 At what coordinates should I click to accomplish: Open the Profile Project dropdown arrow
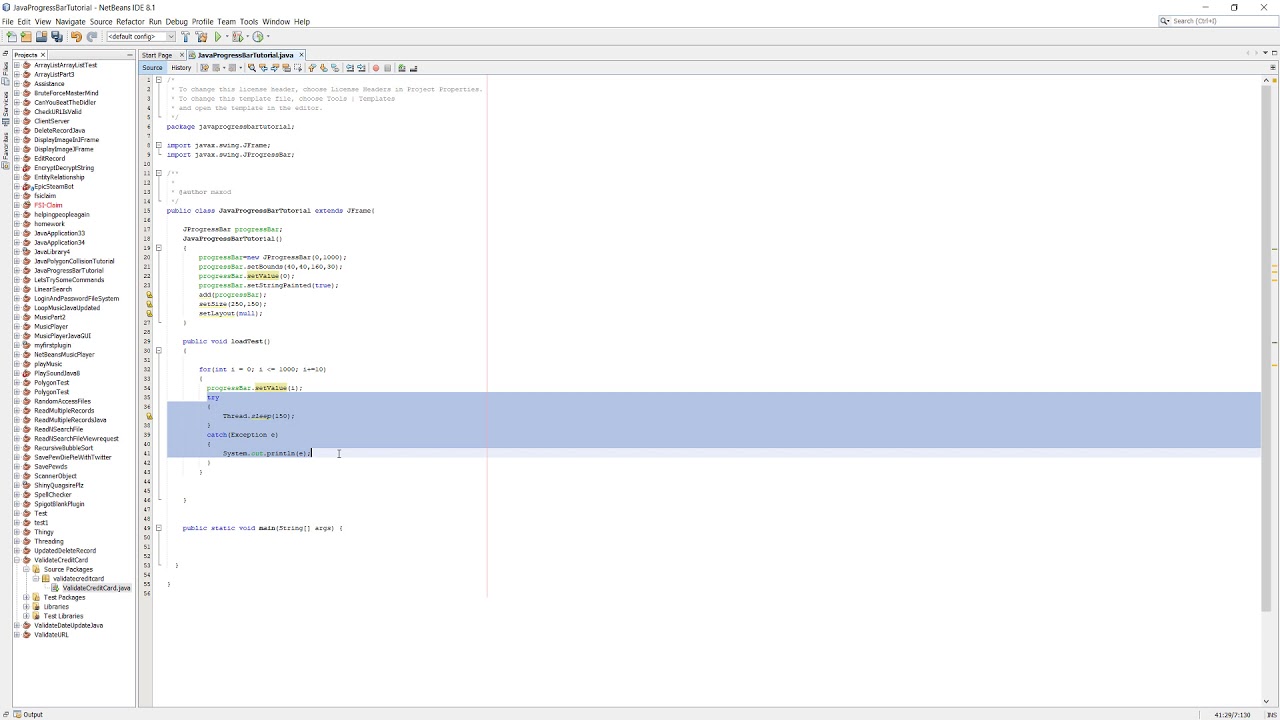(x=267, y=37)
